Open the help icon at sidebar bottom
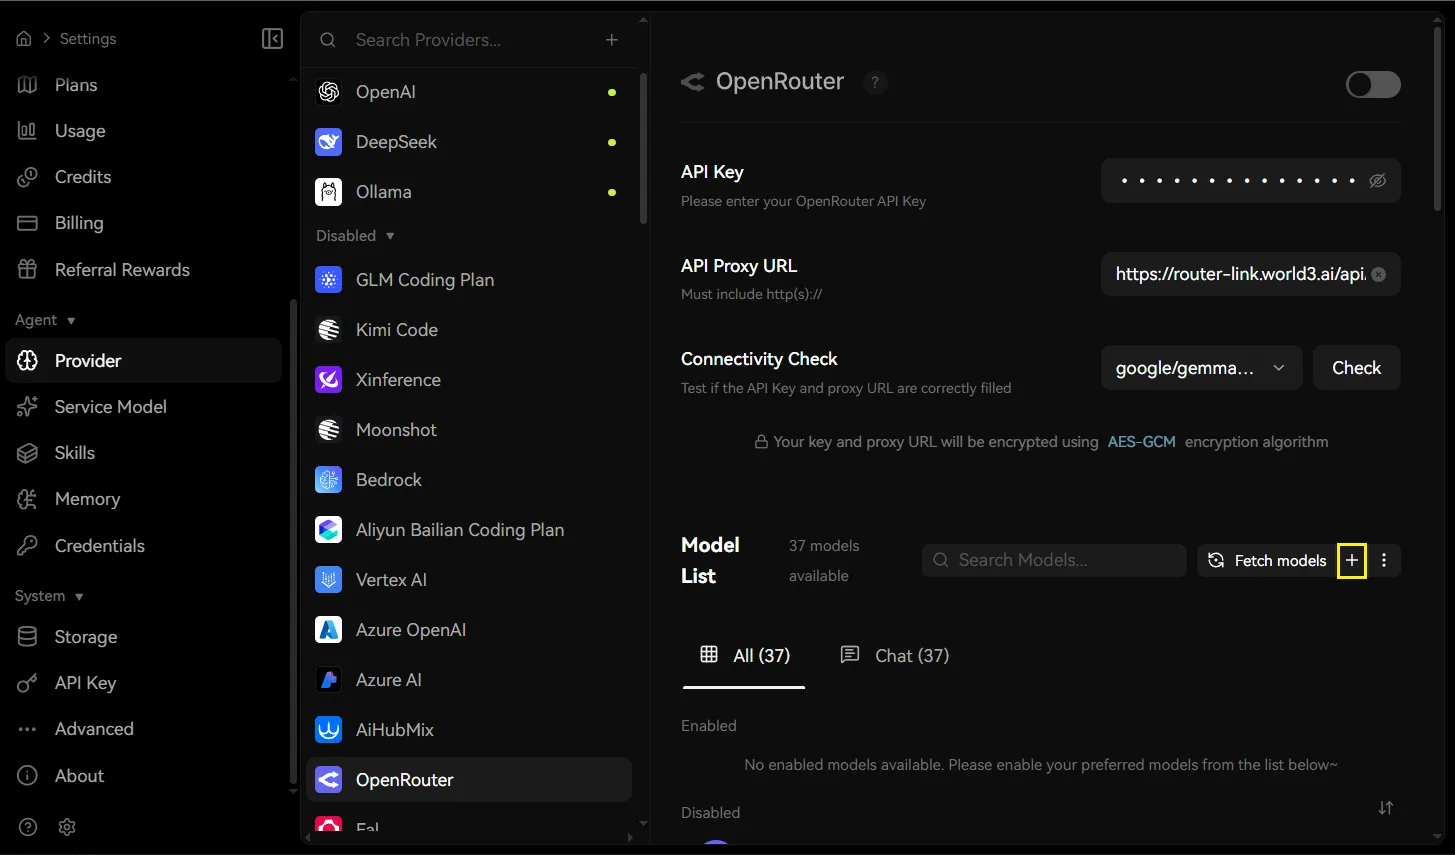The width and height of the screenshot is (1455, 855). [28, 827]
